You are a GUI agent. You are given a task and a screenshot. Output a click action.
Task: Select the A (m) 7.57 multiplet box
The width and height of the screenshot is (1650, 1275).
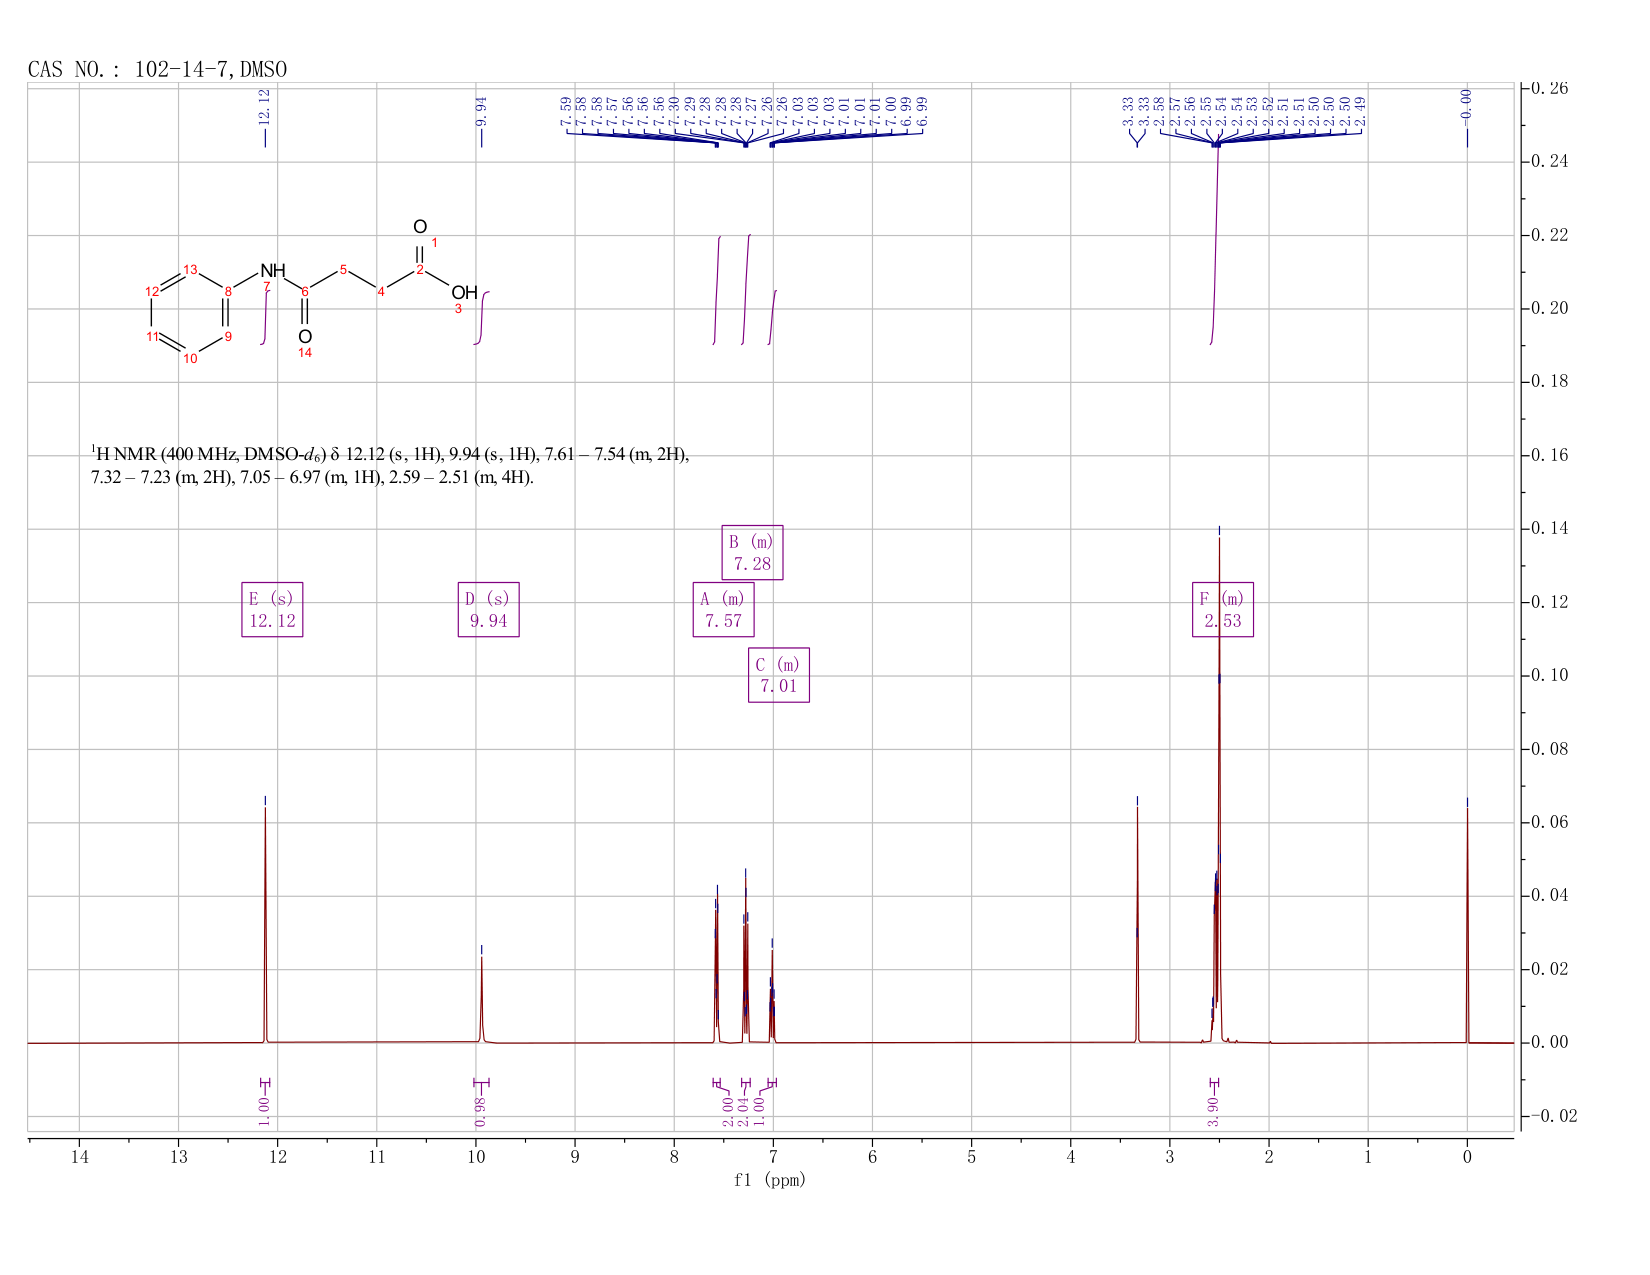(723, 609)
